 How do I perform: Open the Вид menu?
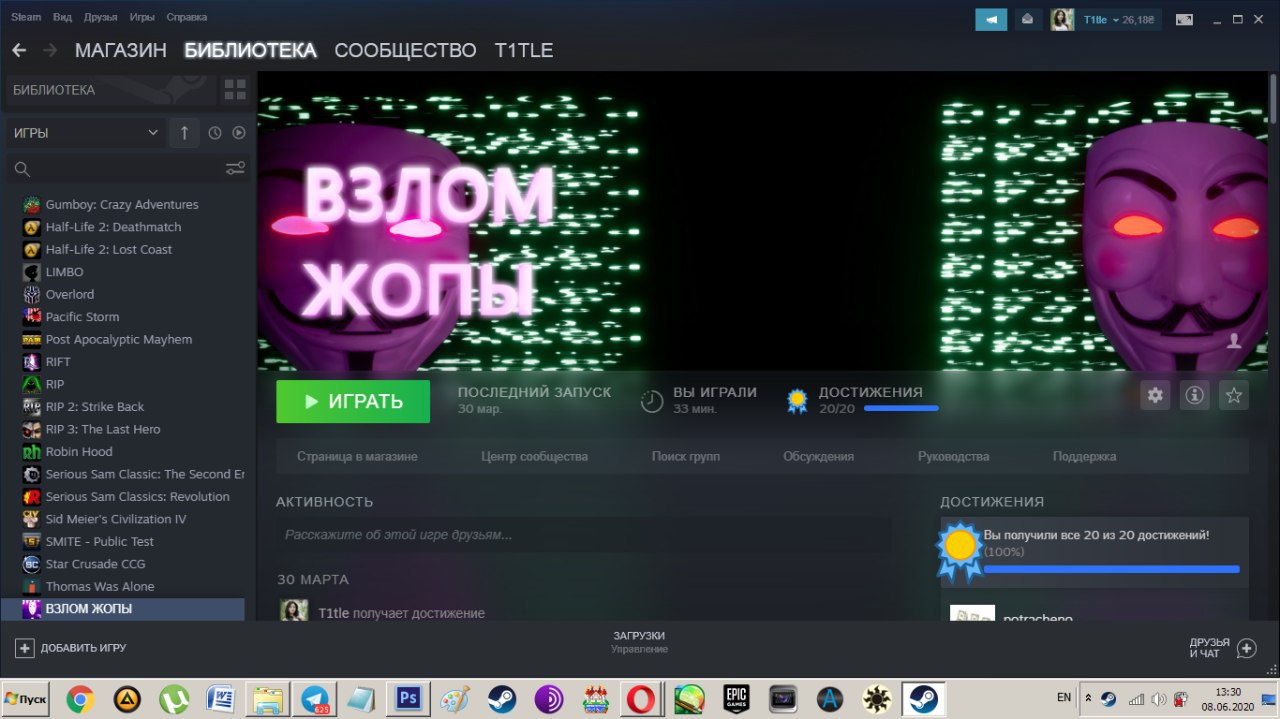coord(62,17)
